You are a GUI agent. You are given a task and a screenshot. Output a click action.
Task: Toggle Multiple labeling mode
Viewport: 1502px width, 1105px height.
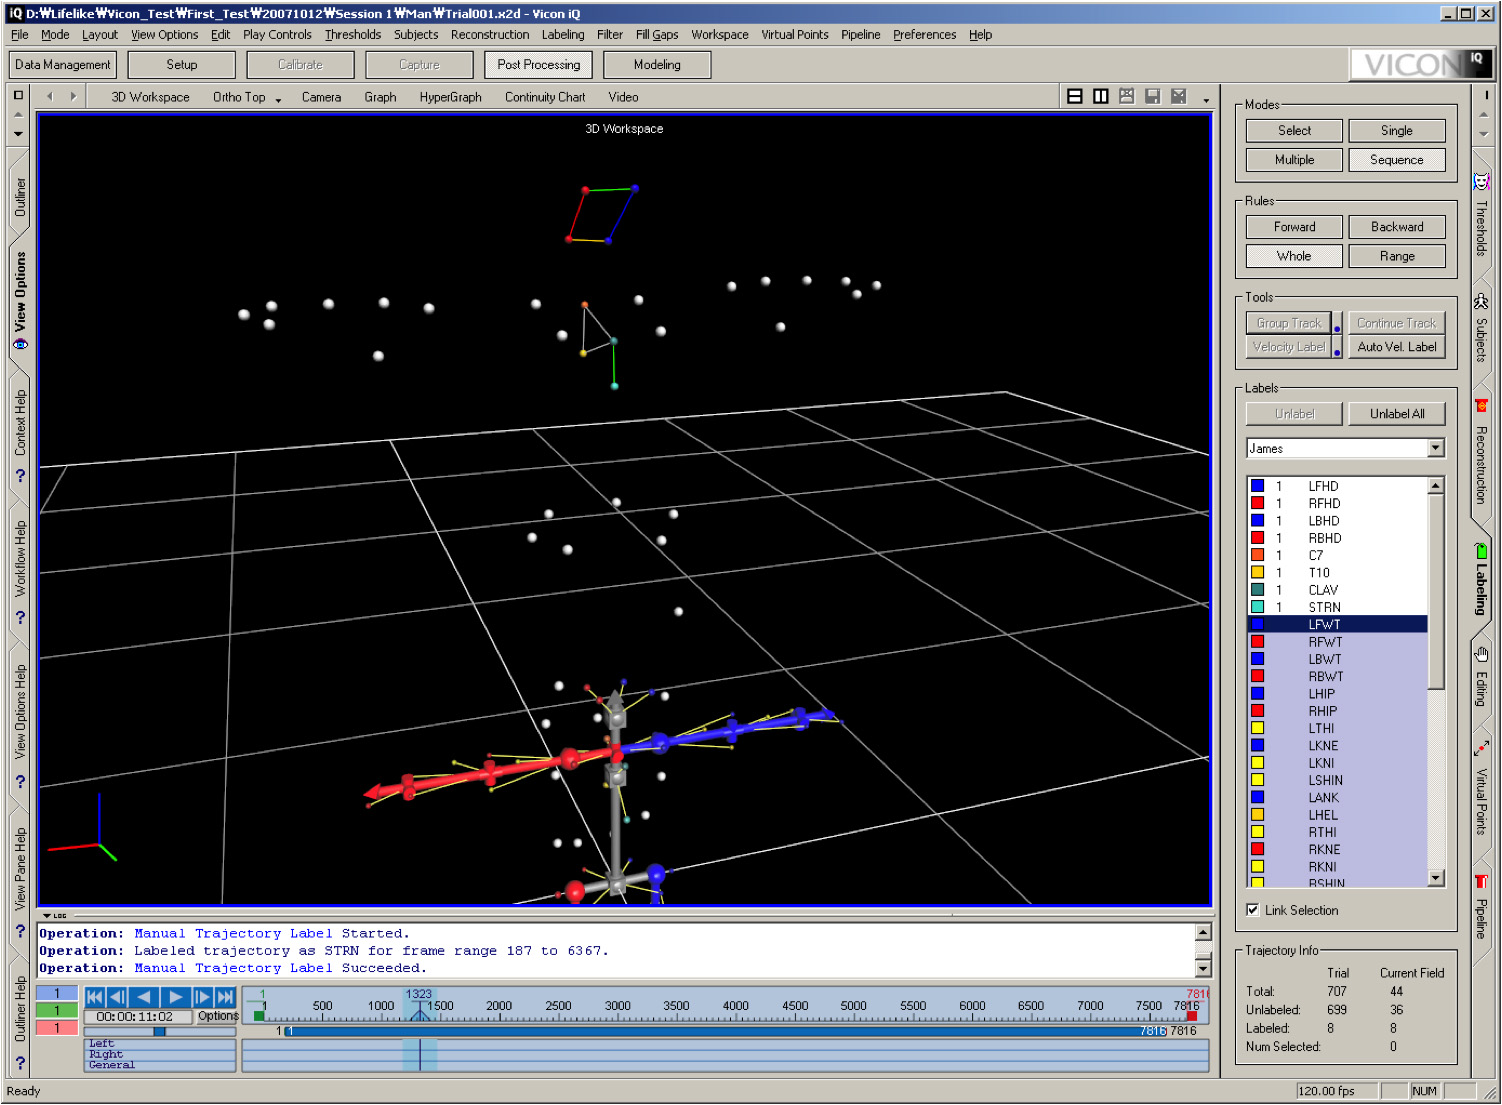[1294, 160]
